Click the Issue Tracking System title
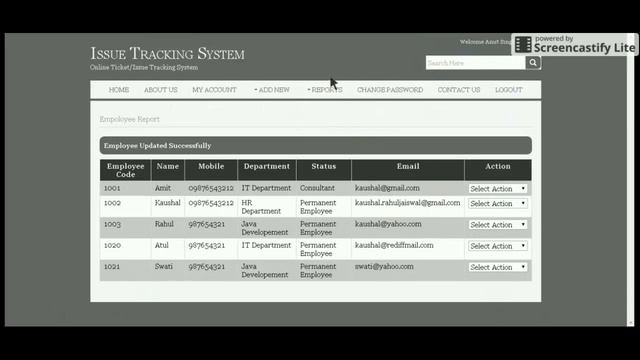Screen dimensions: 640x360 (x=167, y=53)
